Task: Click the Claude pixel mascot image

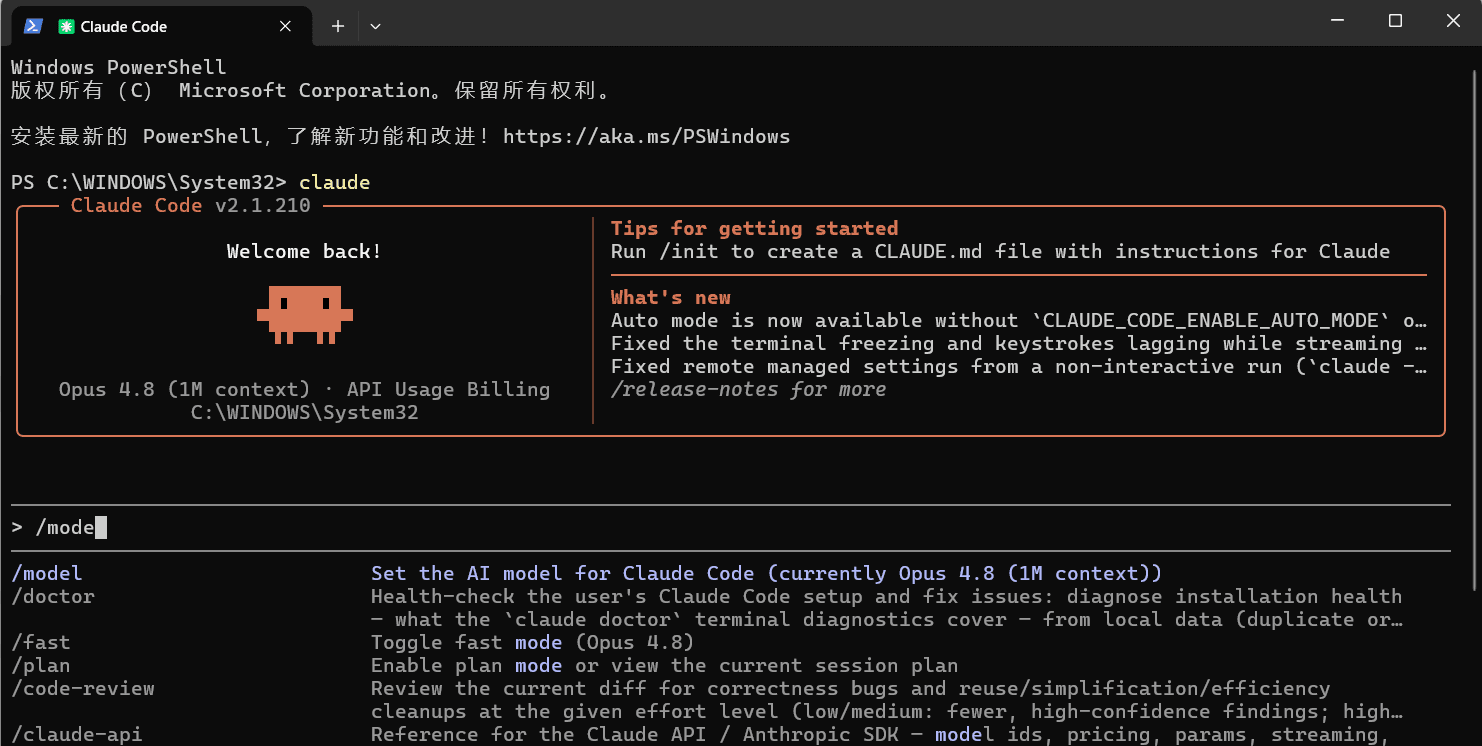Action: [x=305, y=314]
